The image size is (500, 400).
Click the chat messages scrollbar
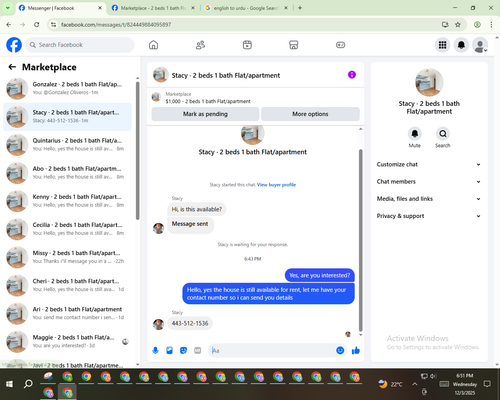360,240
